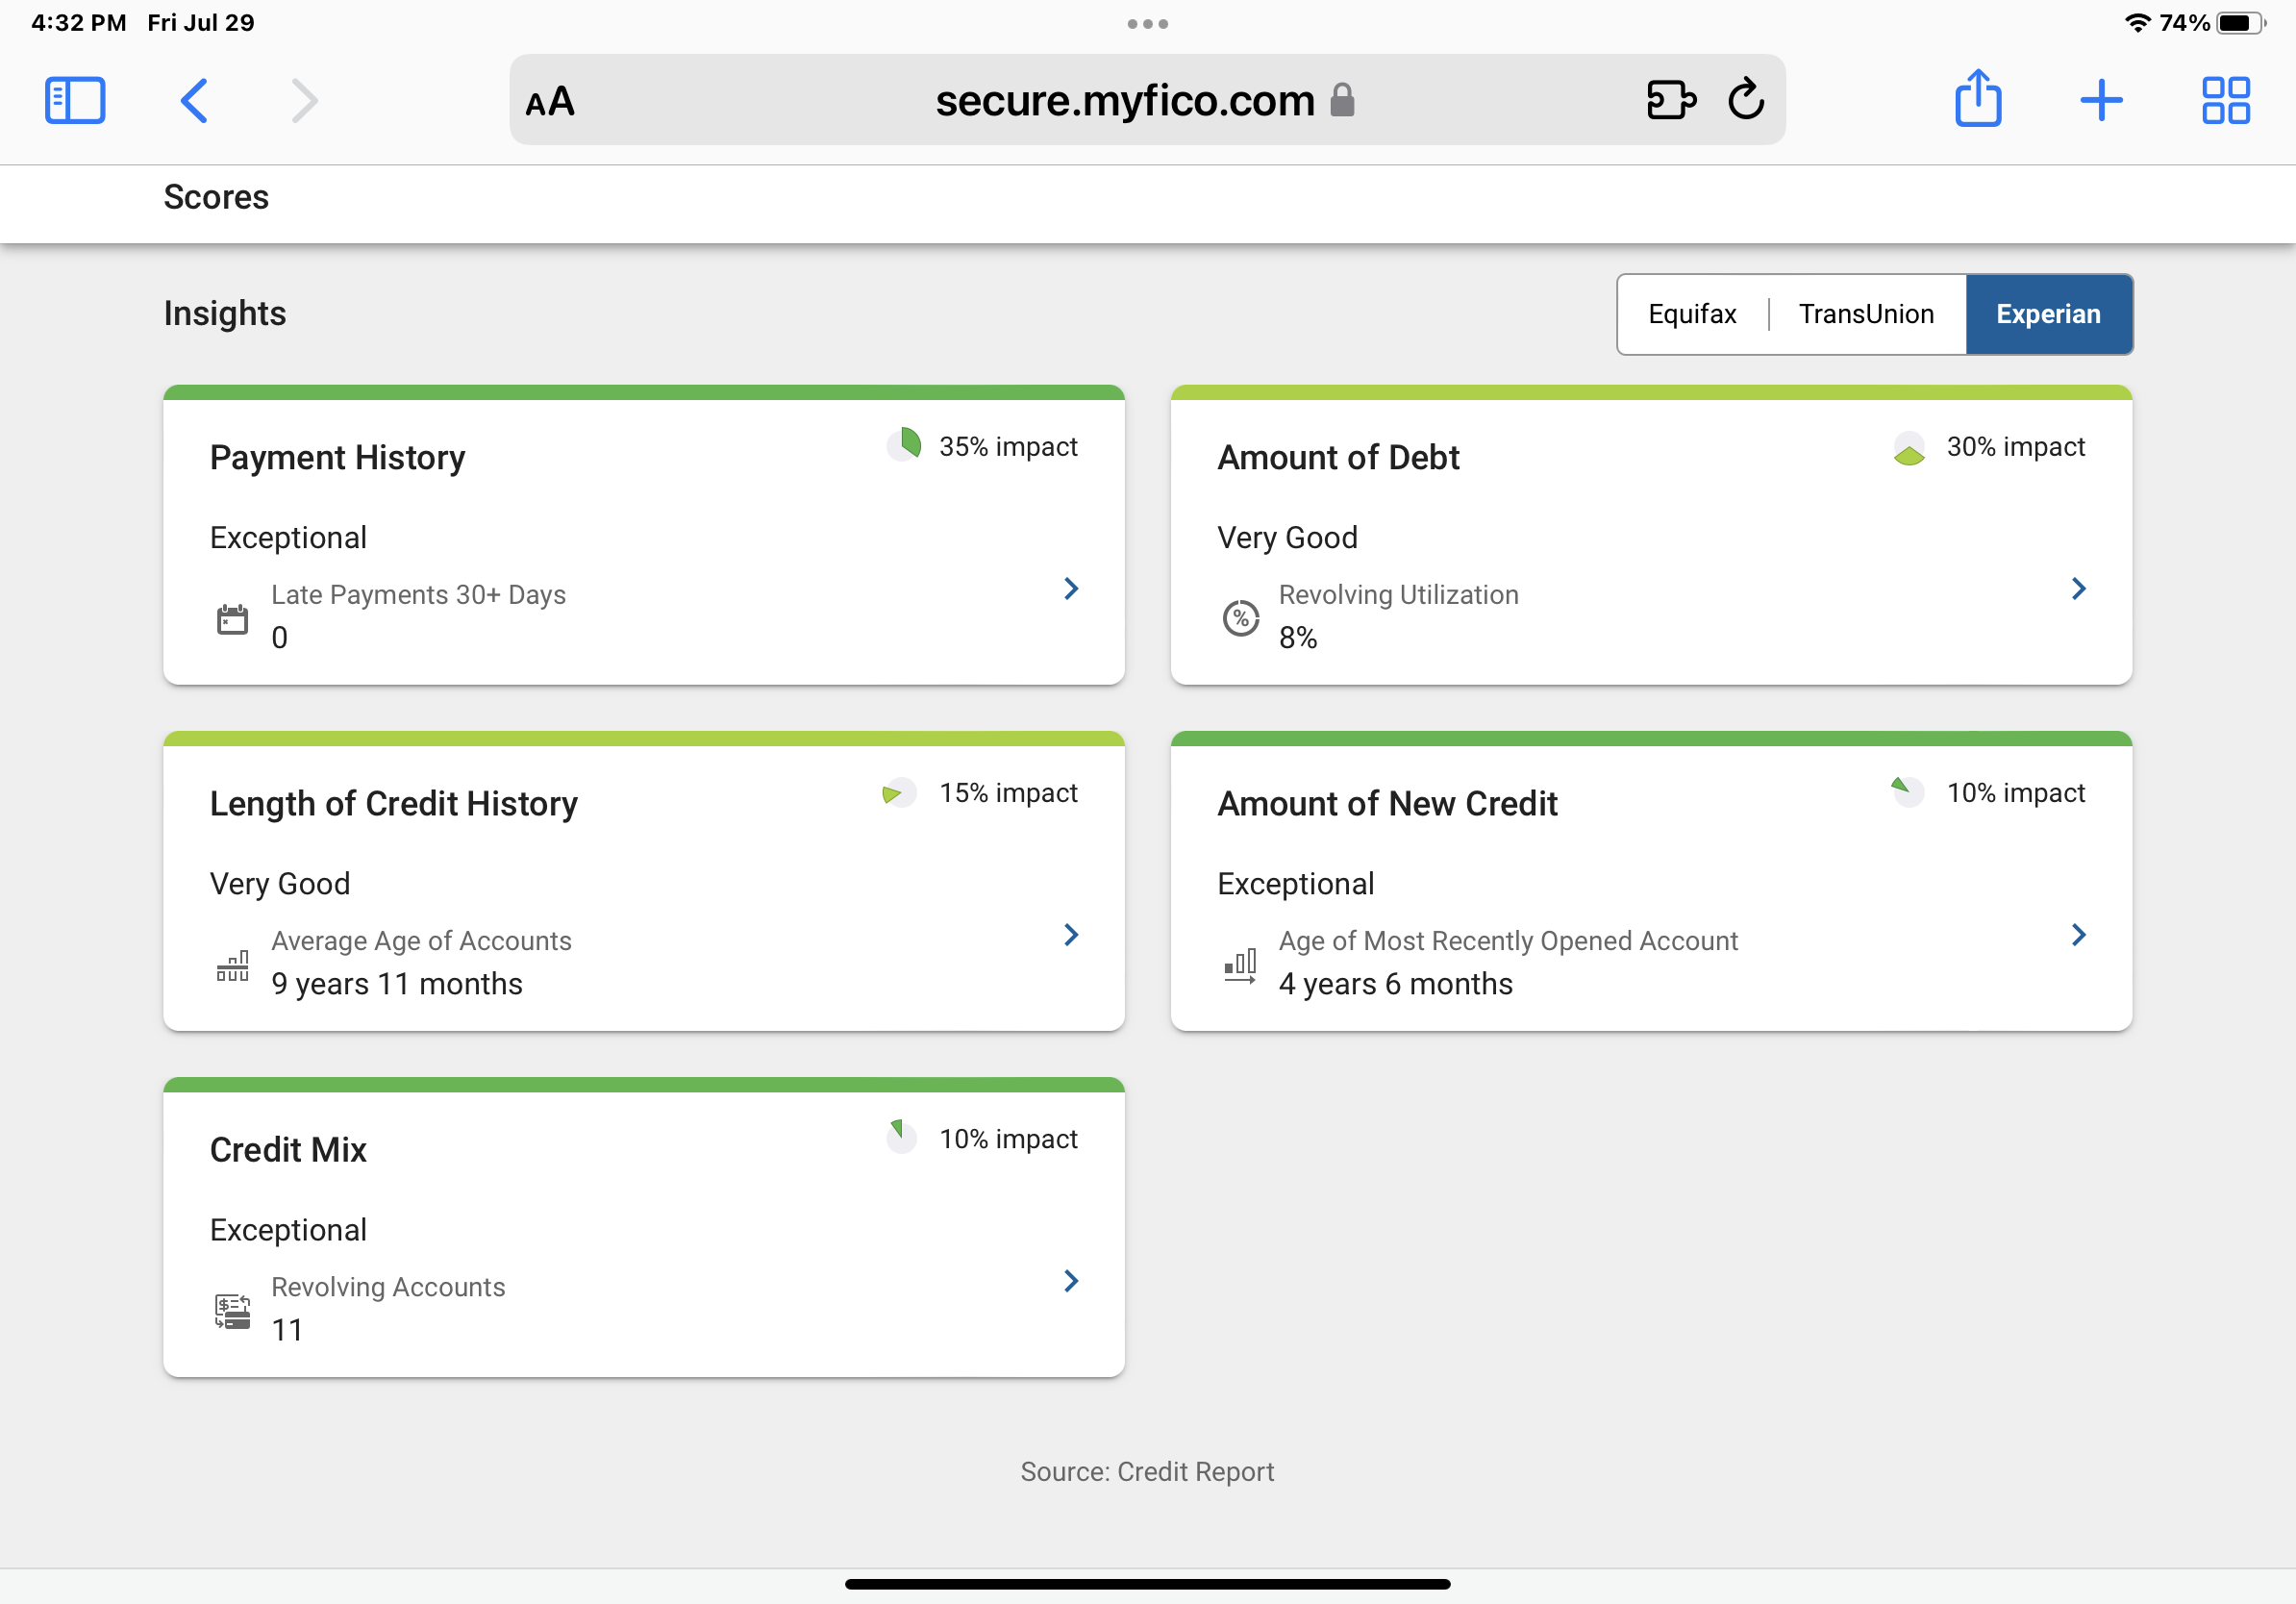Select the Equifax credit bureau
Screen dimensions: 2296x1604
(x=1692, y=313)
